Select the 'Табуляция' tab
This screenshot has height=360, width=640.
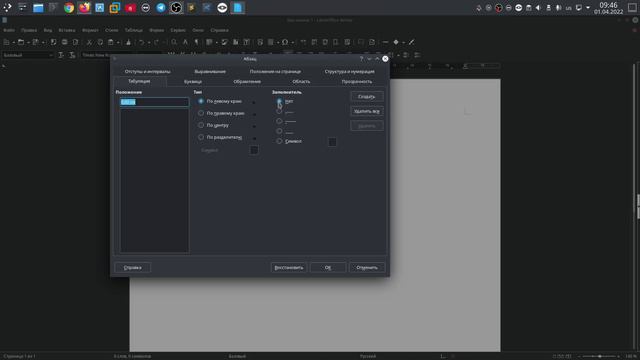139,81
